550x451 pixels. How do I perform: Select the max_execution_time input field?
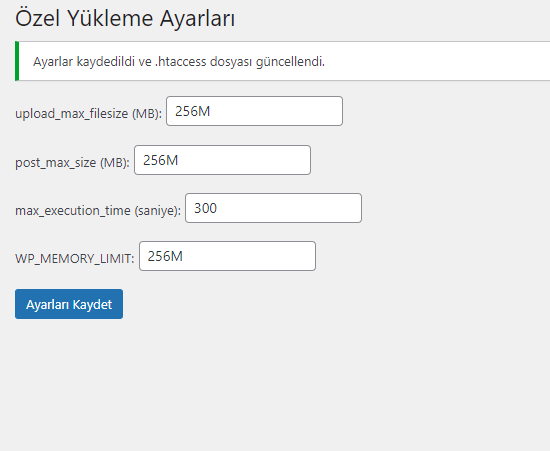pos(273,208)
